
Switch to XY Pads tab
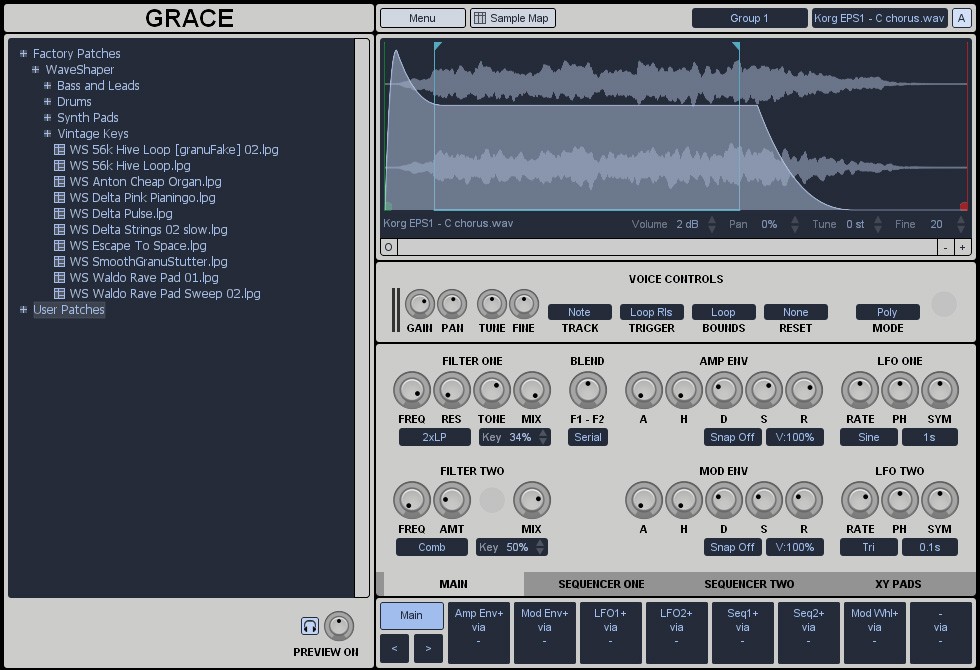point(898,584)
